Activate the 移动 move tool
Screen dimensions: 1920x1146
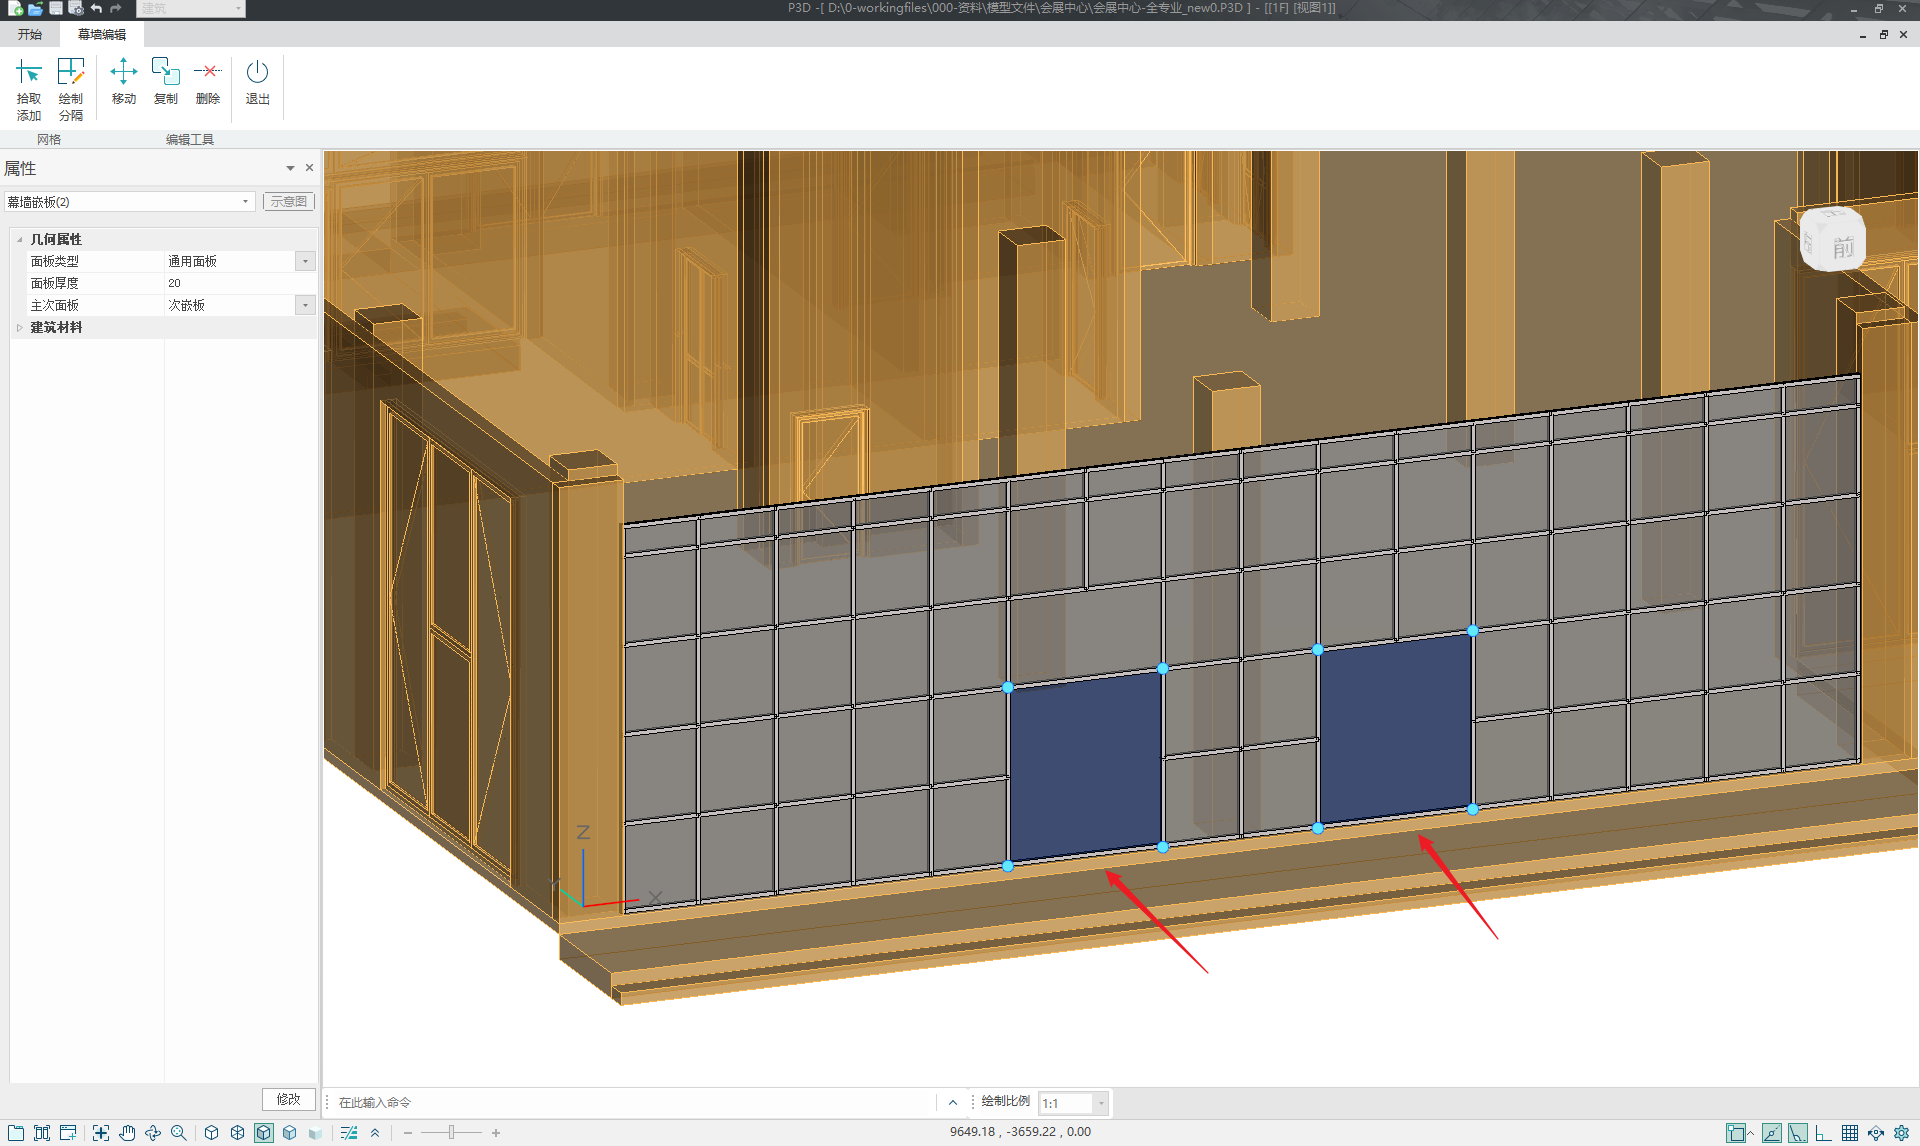[123, 81]
